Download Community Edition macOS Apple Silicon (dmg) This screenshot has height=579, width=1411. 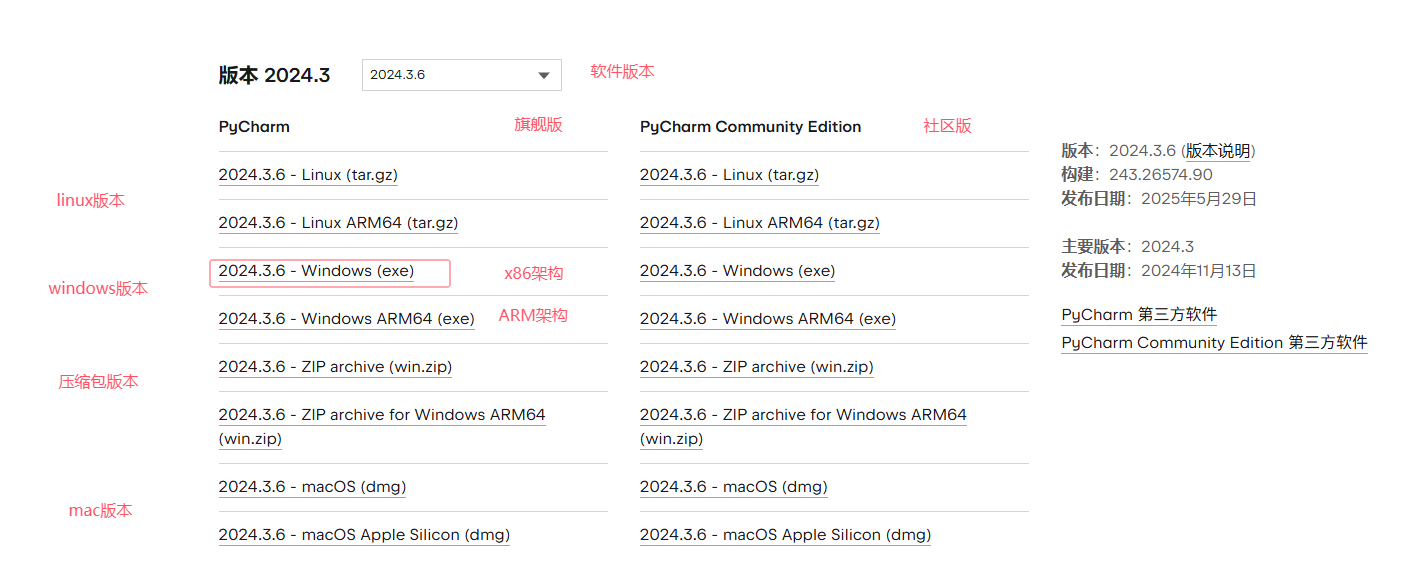tap(785, 535)
